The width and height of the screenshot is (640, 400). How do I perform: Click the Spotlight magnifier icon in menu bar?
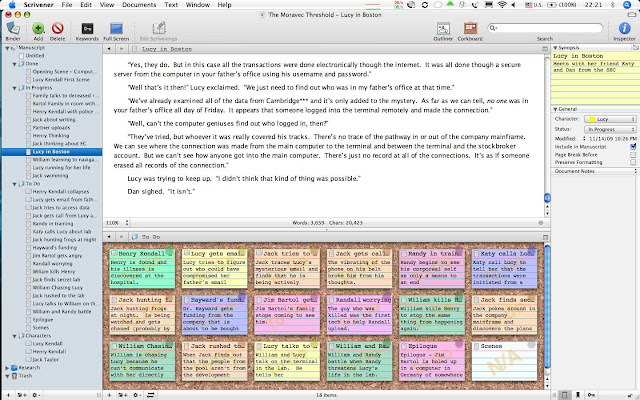pos(627,5)
